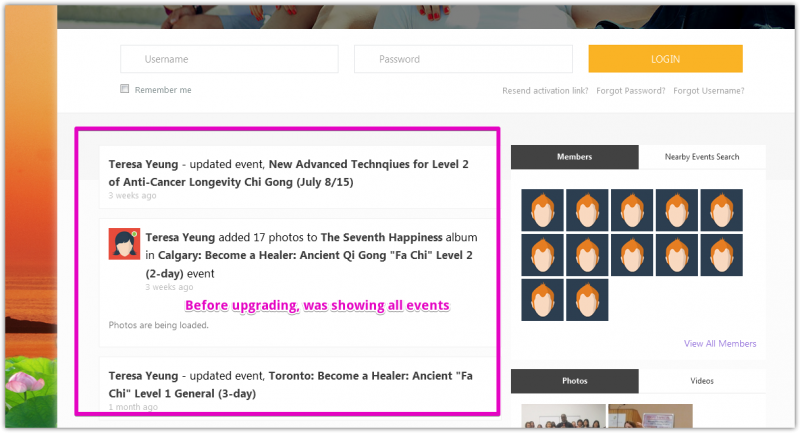800x433 pixels.
Task: Click Teresa Yeung's avatar in the activity feed
Action: coord(124,244)
